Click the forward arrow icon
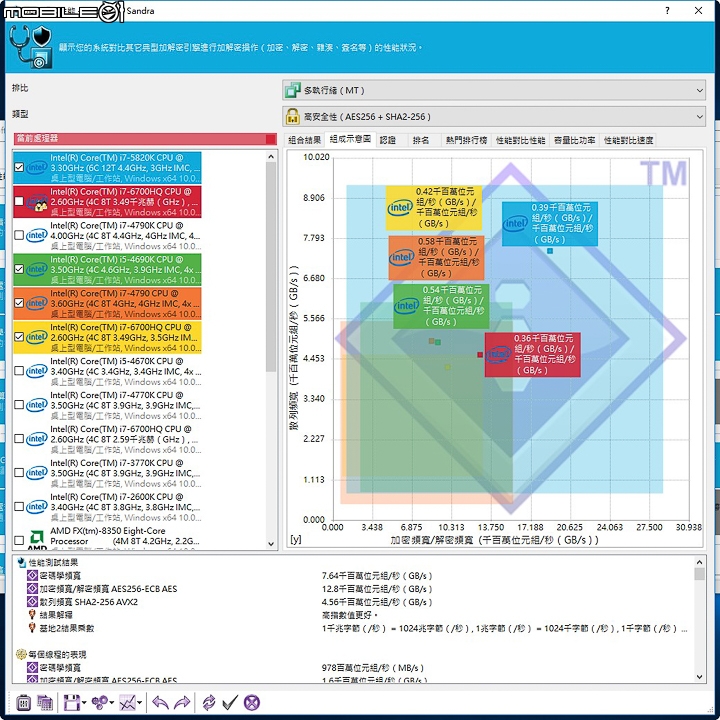 click(182, 703)
